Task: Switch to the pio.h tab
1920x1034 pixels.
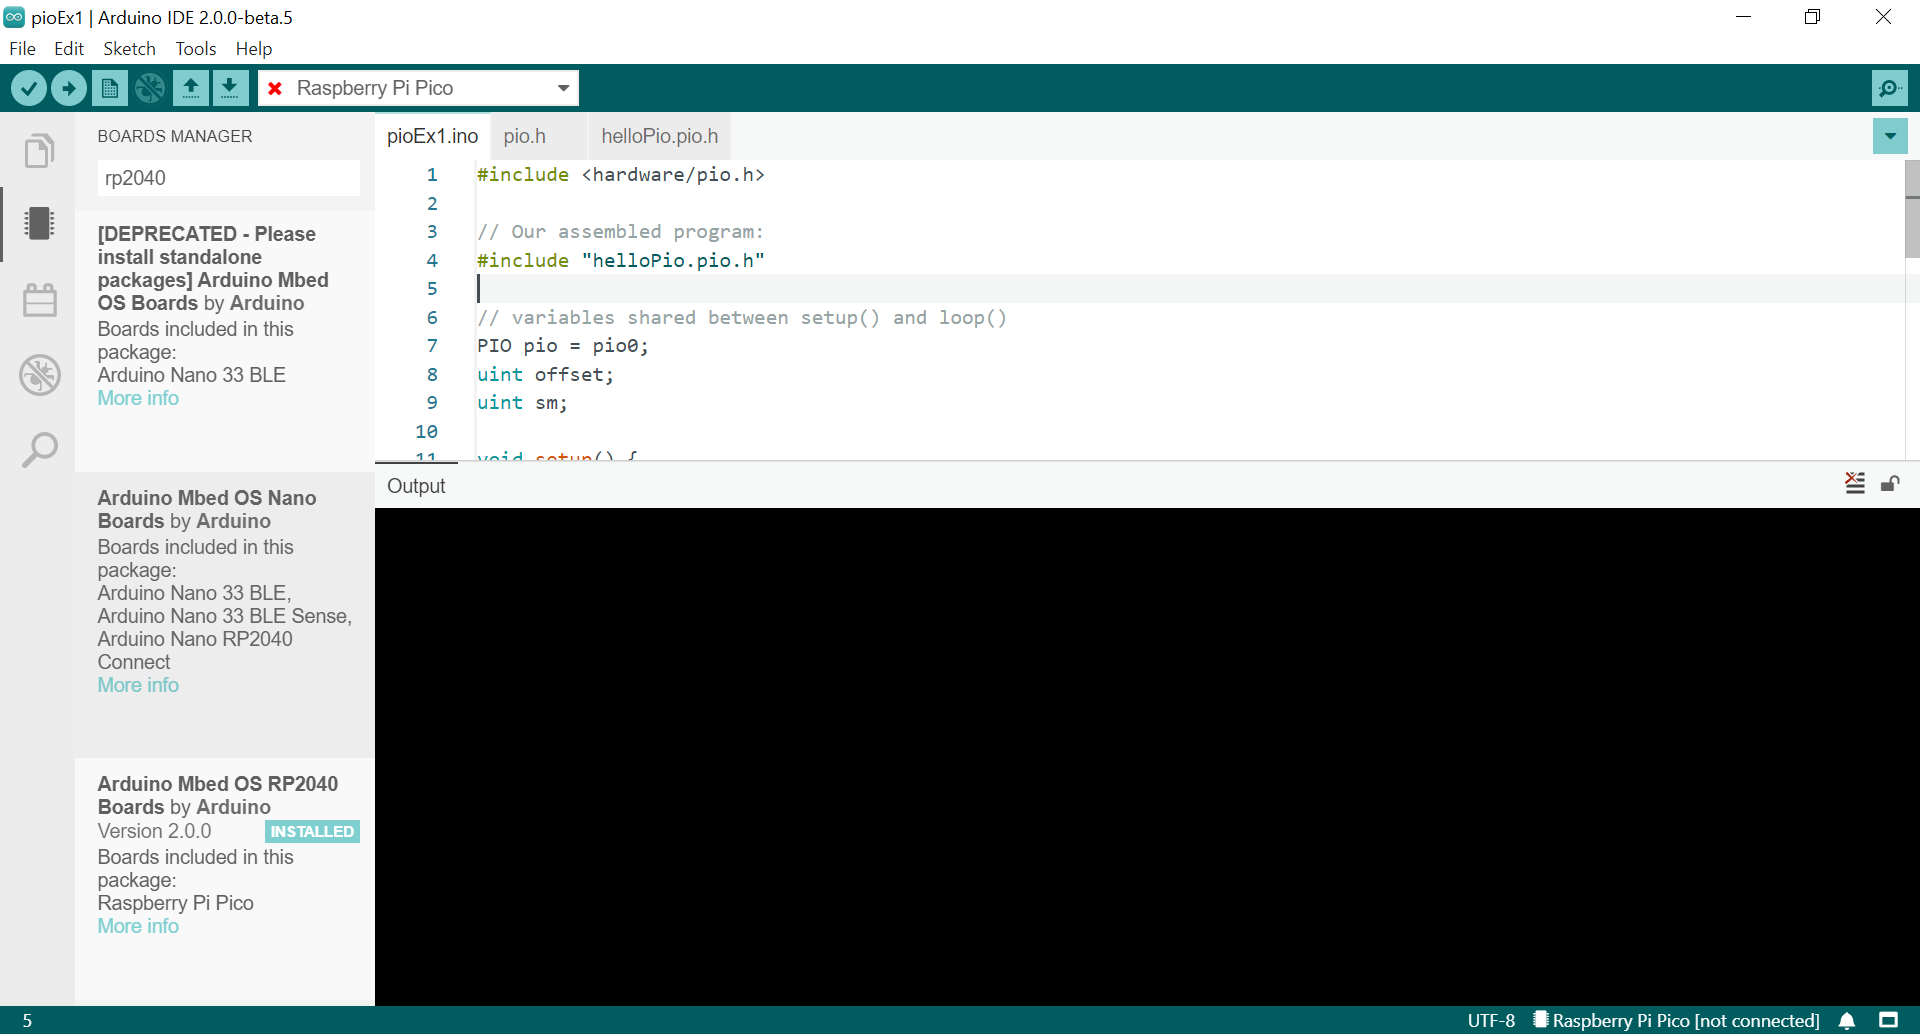Action: [x=525, y=136]
